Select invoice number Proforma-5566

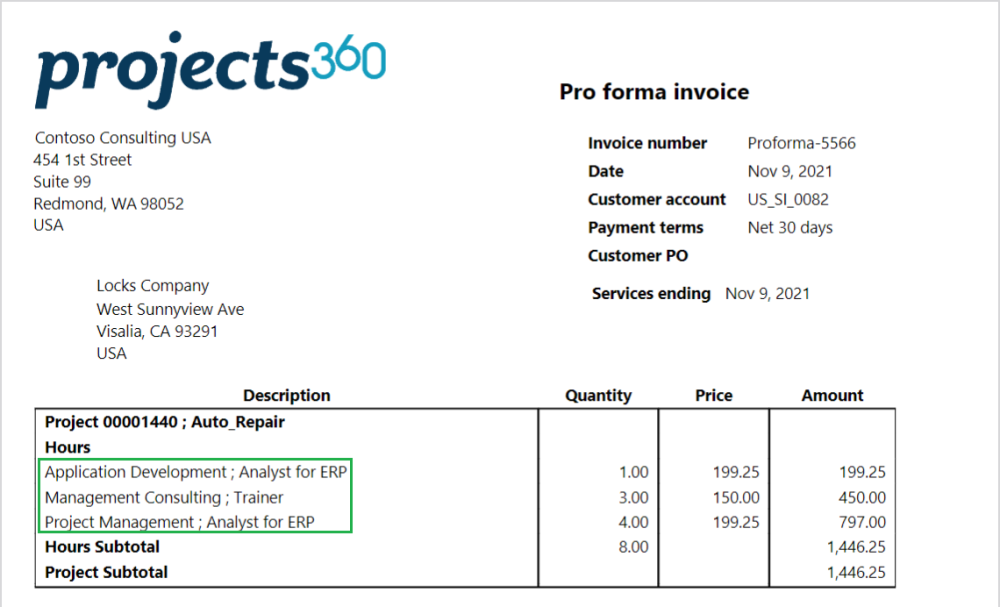(x=801, y=143)
